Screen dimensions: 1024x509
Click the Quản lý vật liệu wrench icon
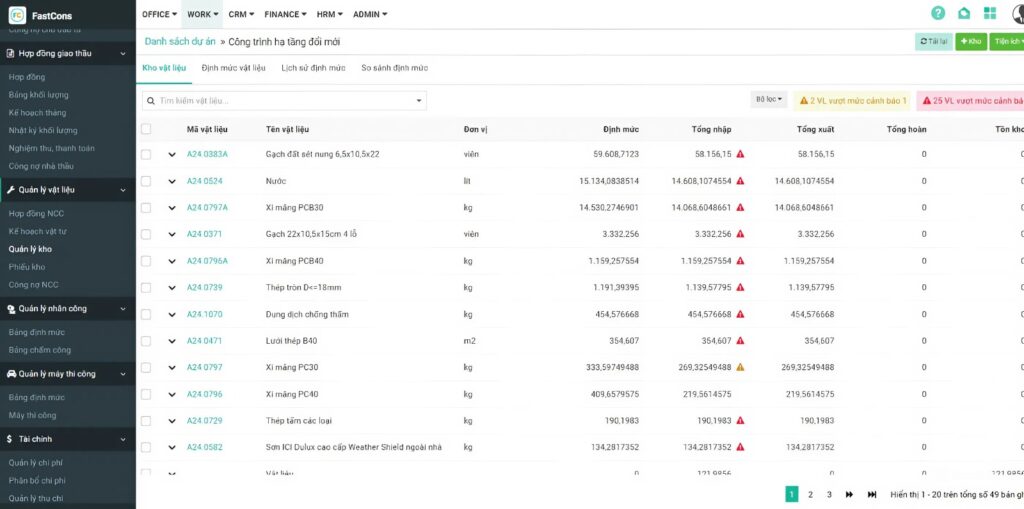11,189
